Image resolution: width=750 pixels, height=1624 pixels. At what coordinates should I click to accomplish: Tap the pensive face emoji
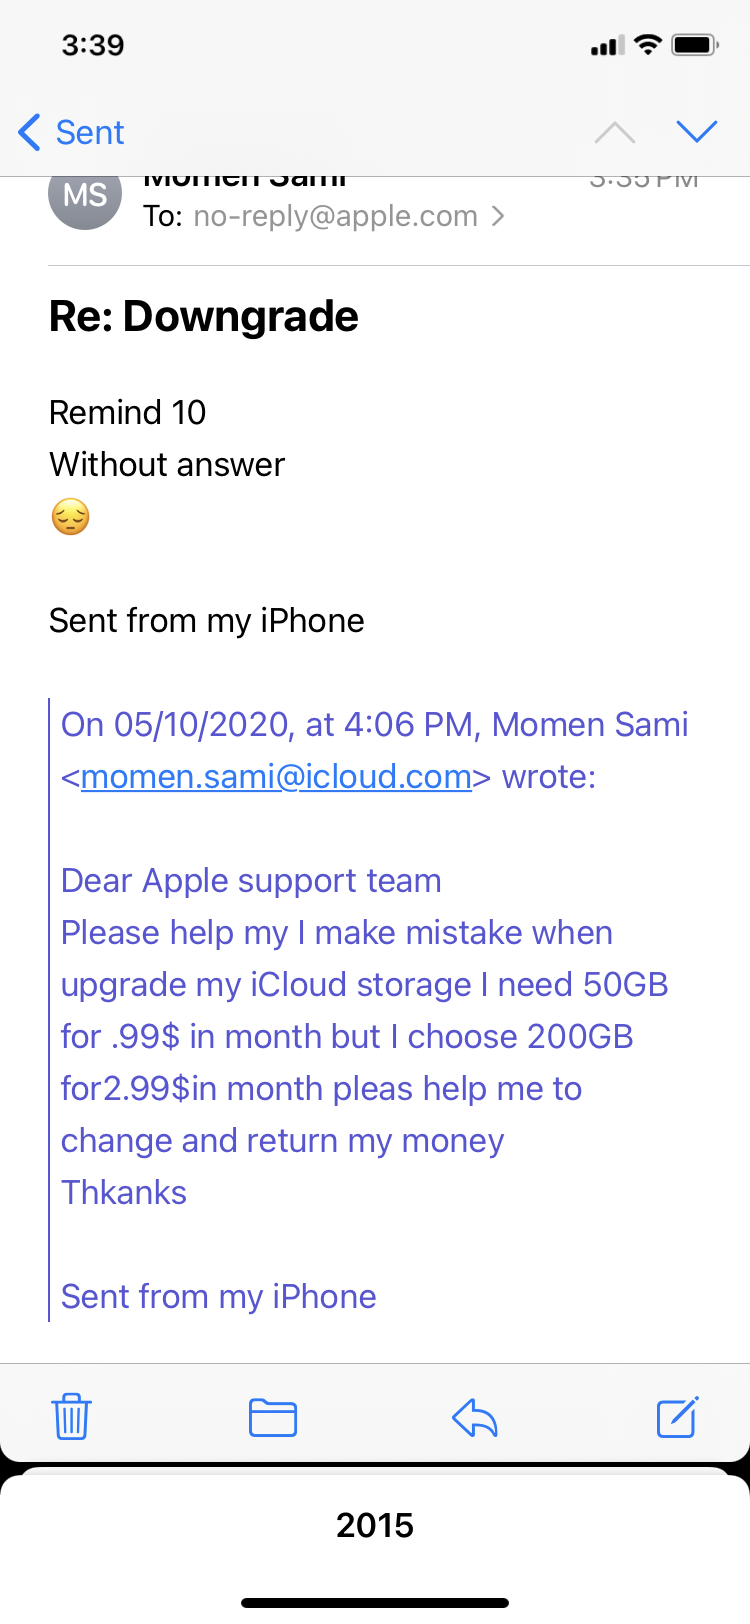pos(70,517)
